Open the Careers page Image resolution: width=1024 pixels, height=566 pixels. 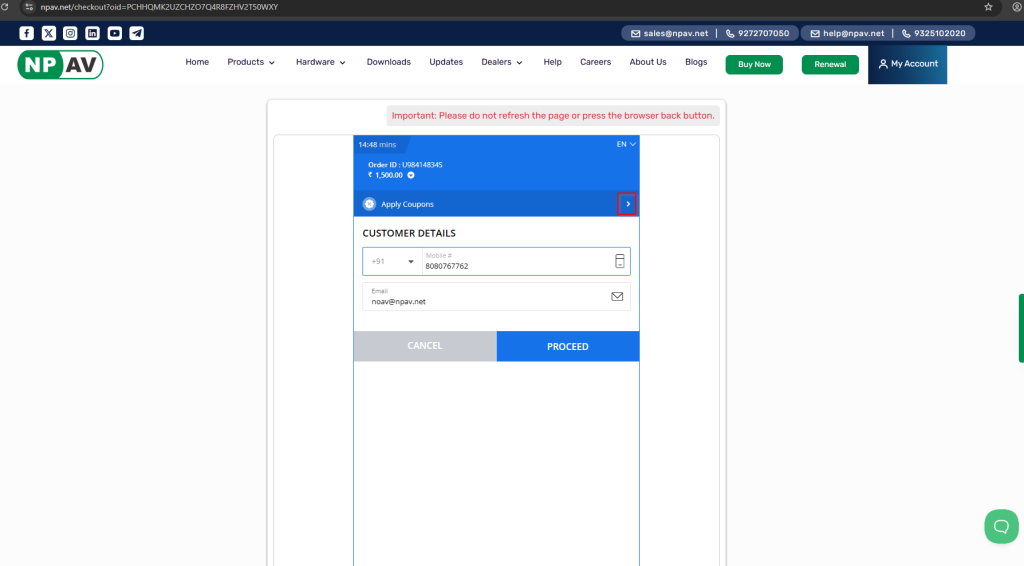coord(595,62)
